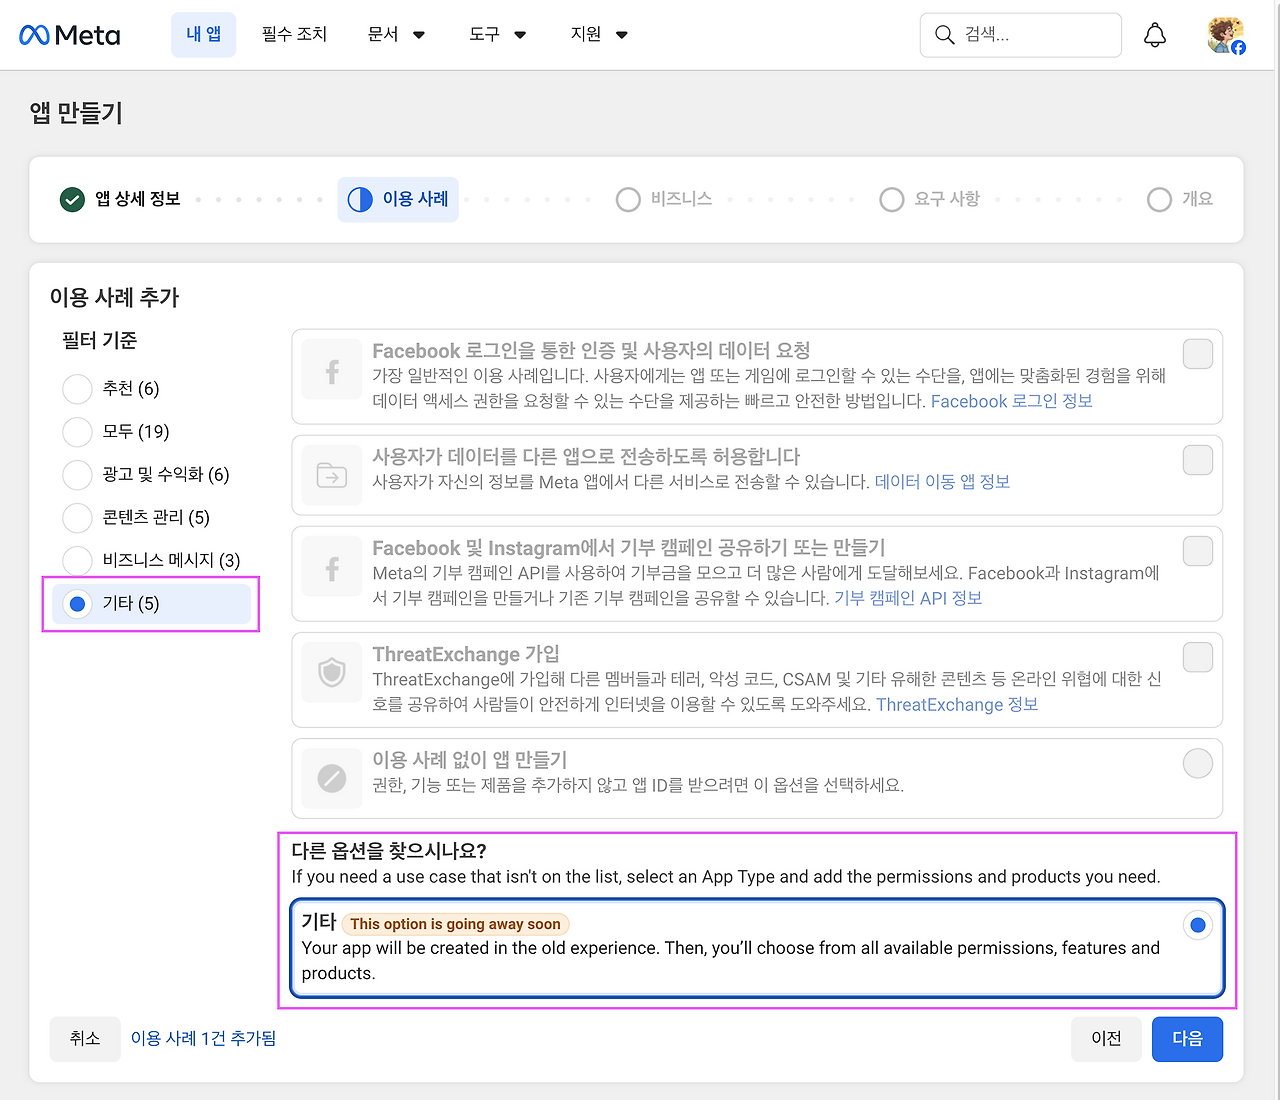
Task: Open the notifications bell
Action: click(x=1155, y=35)
